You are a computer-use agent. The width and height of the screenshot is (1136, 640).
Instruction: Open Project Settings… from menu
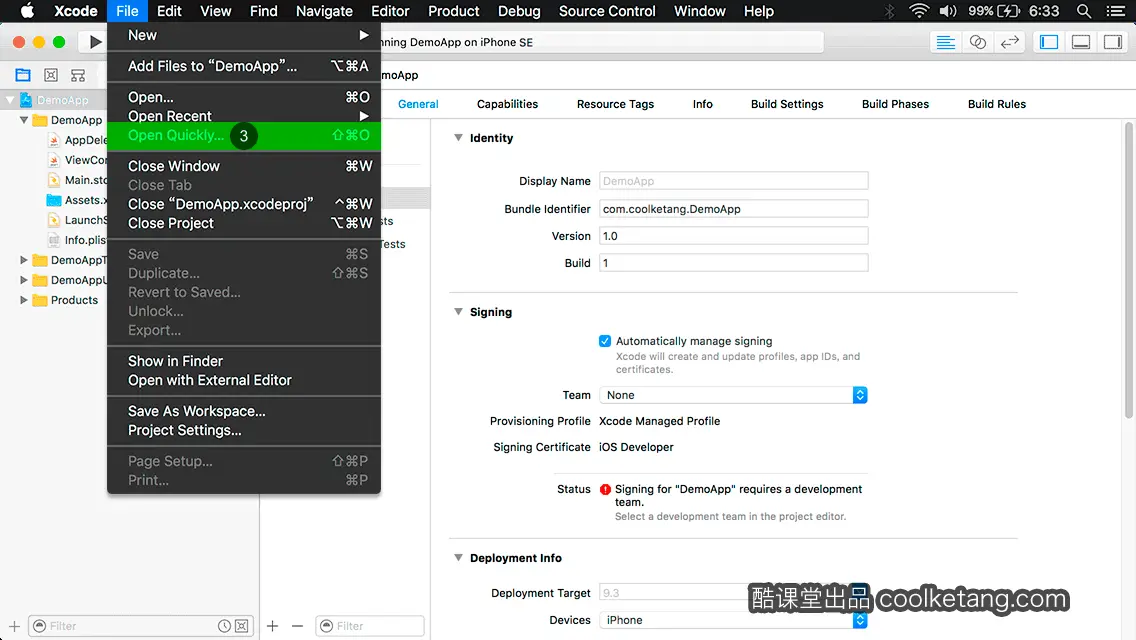click(x=243, y=430)
